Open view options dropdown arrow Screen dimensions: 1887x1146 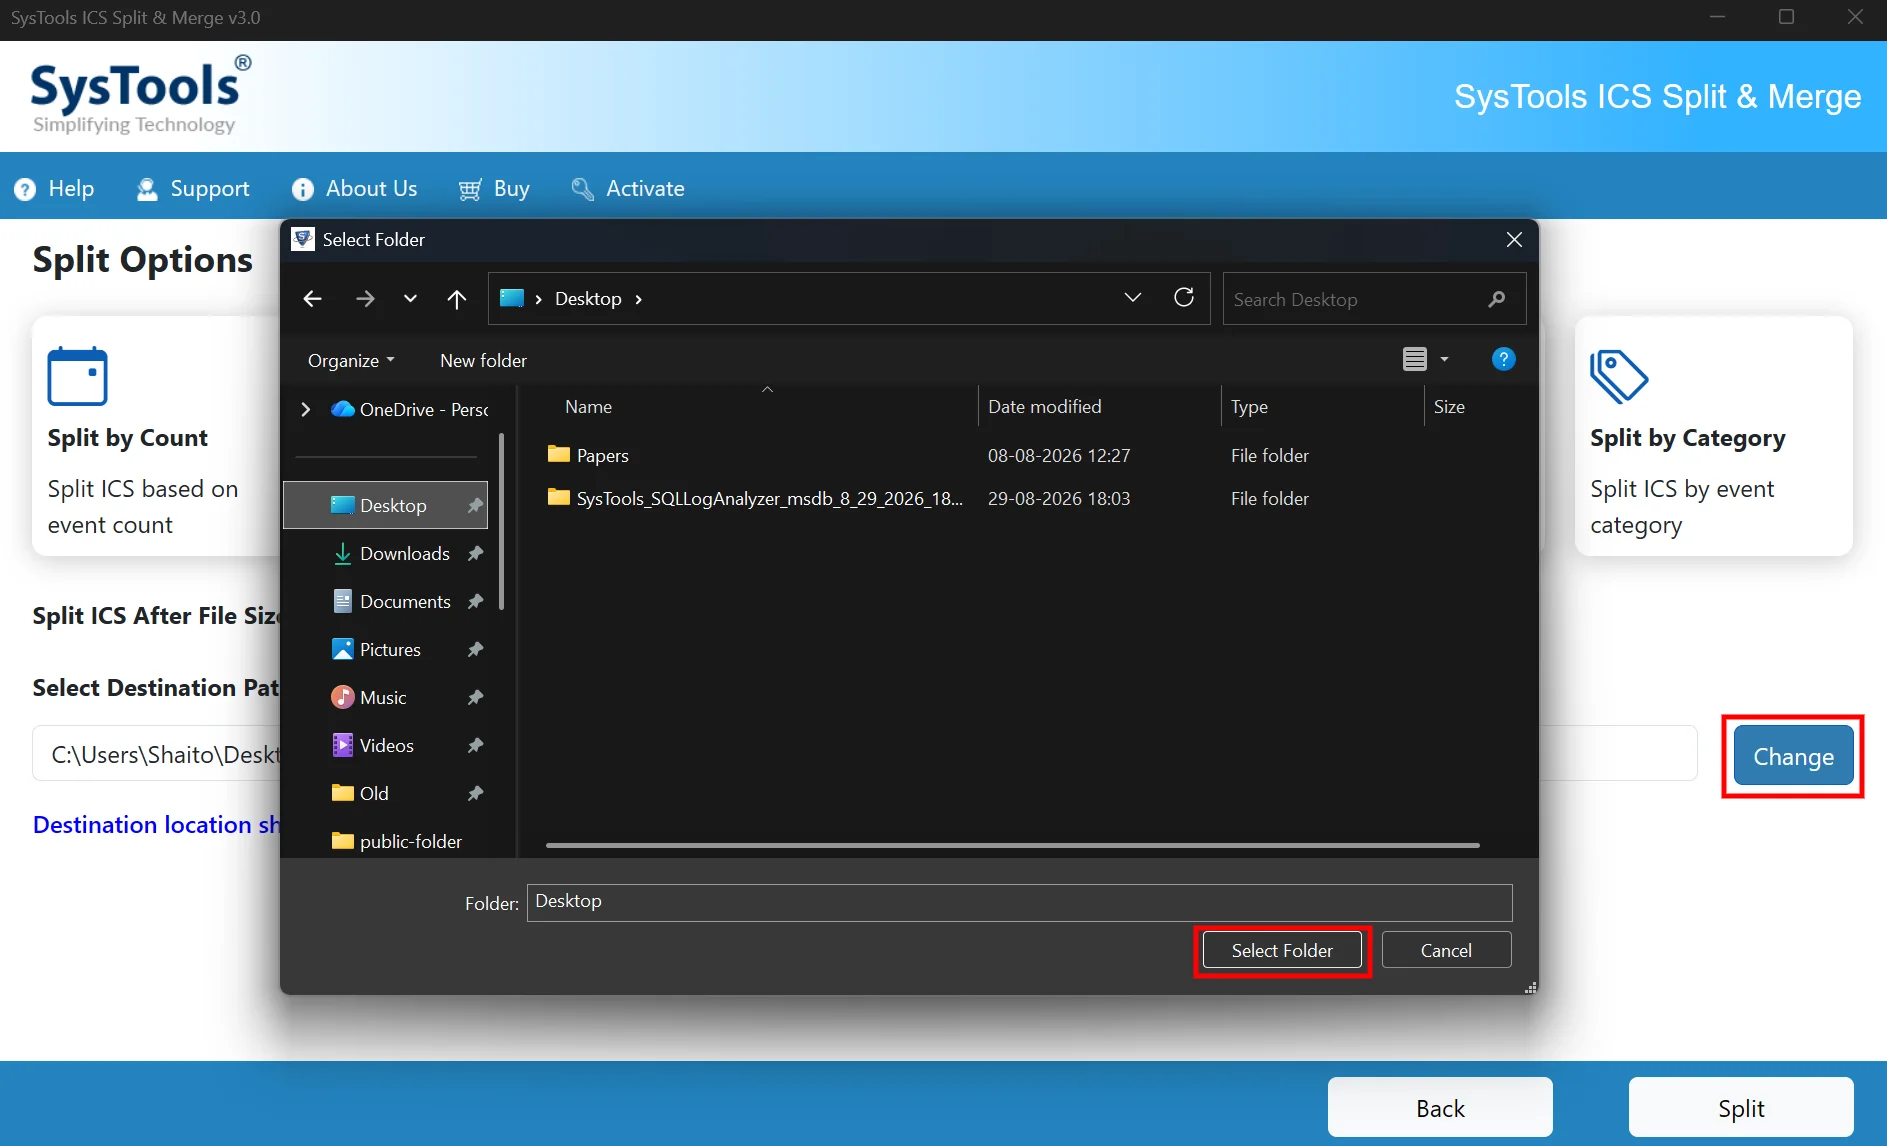(1444, 359)
